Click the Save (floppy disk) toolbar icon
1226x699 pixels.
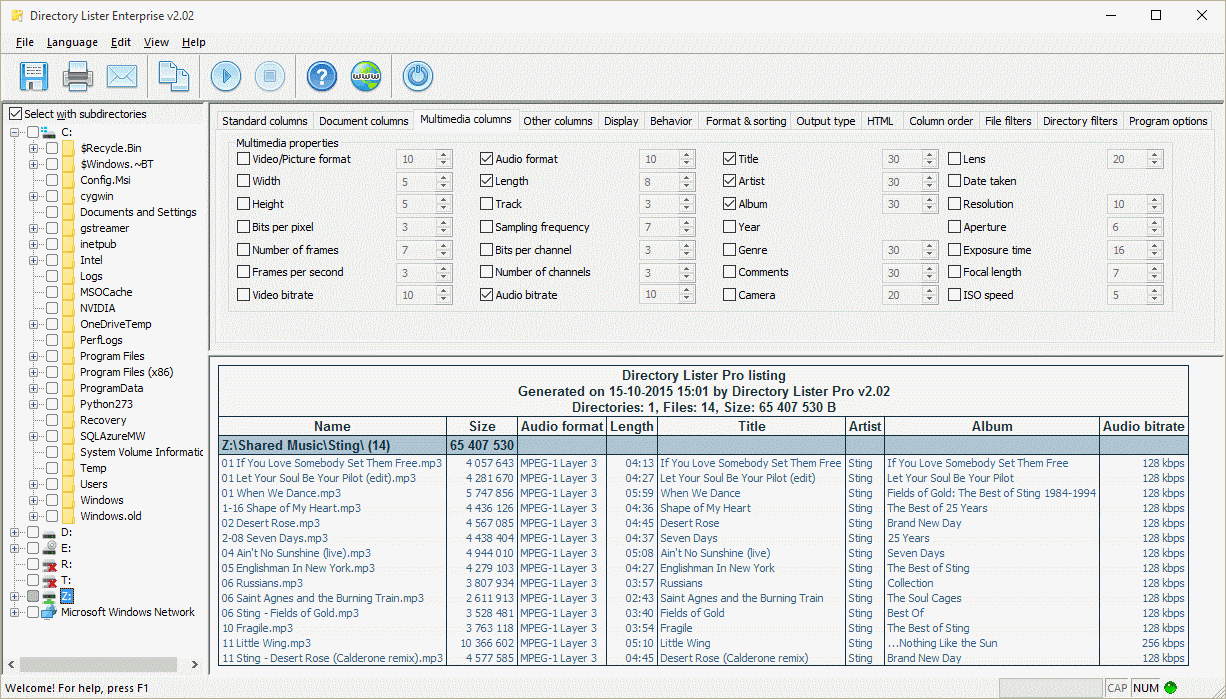34,76
